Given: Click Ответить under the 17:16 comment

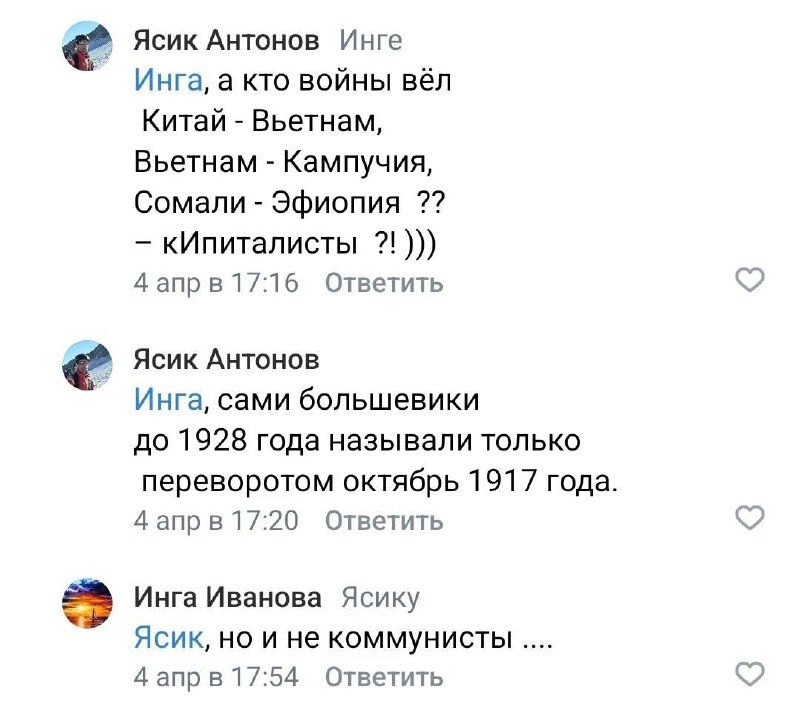Looking at the screenshot, I should click(x=384, y=283).
